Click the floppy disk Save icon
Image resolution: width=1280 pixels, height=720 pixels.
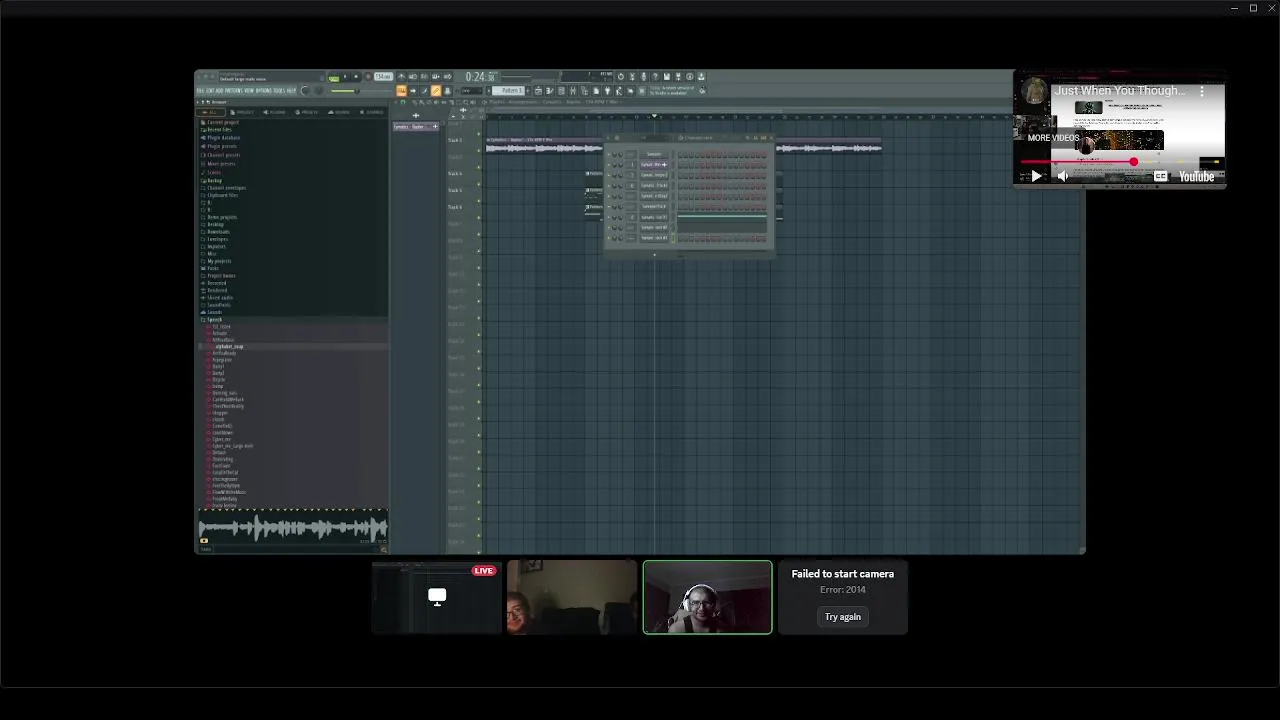click(666, 76)
